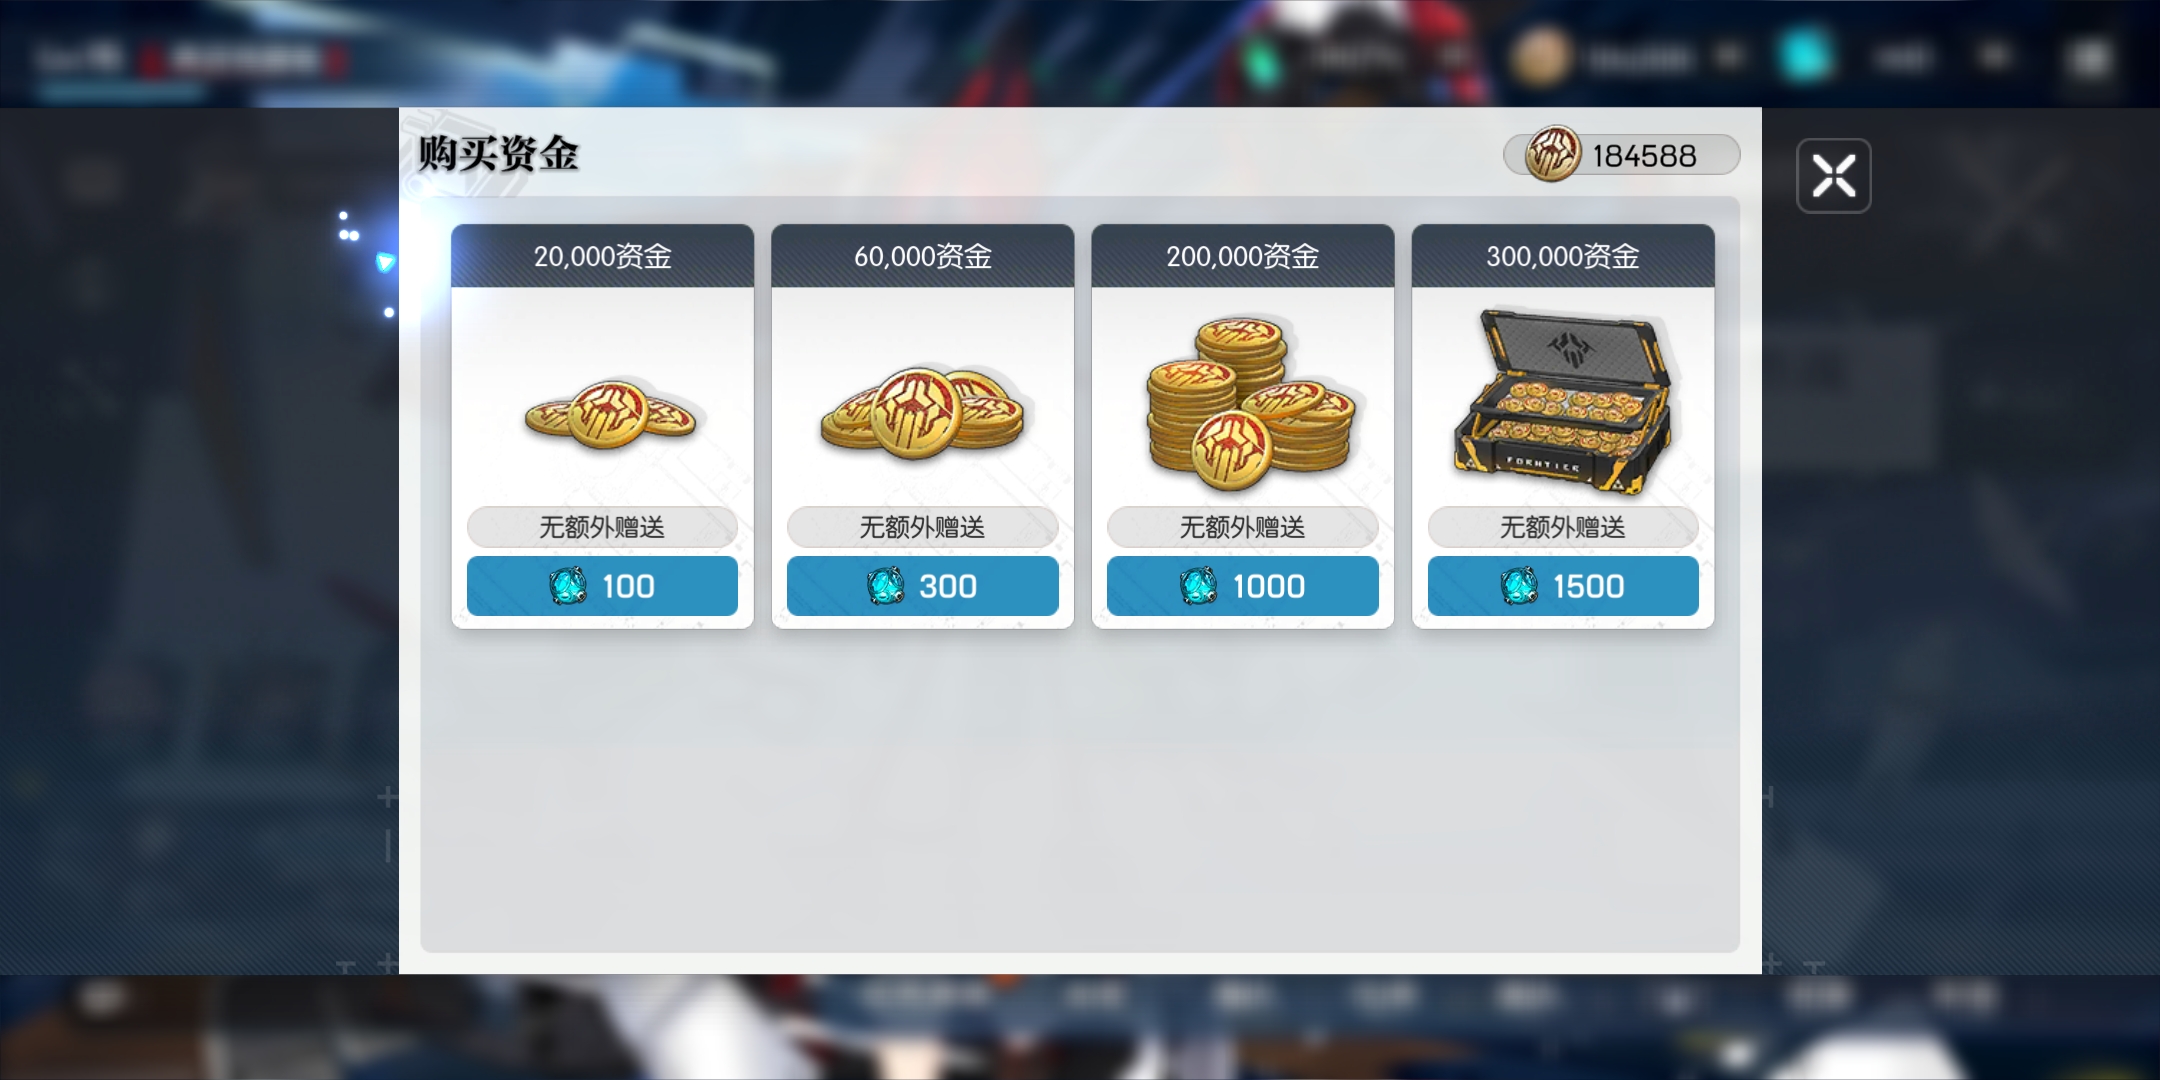Select the small coin pile image

click(610, 414)
